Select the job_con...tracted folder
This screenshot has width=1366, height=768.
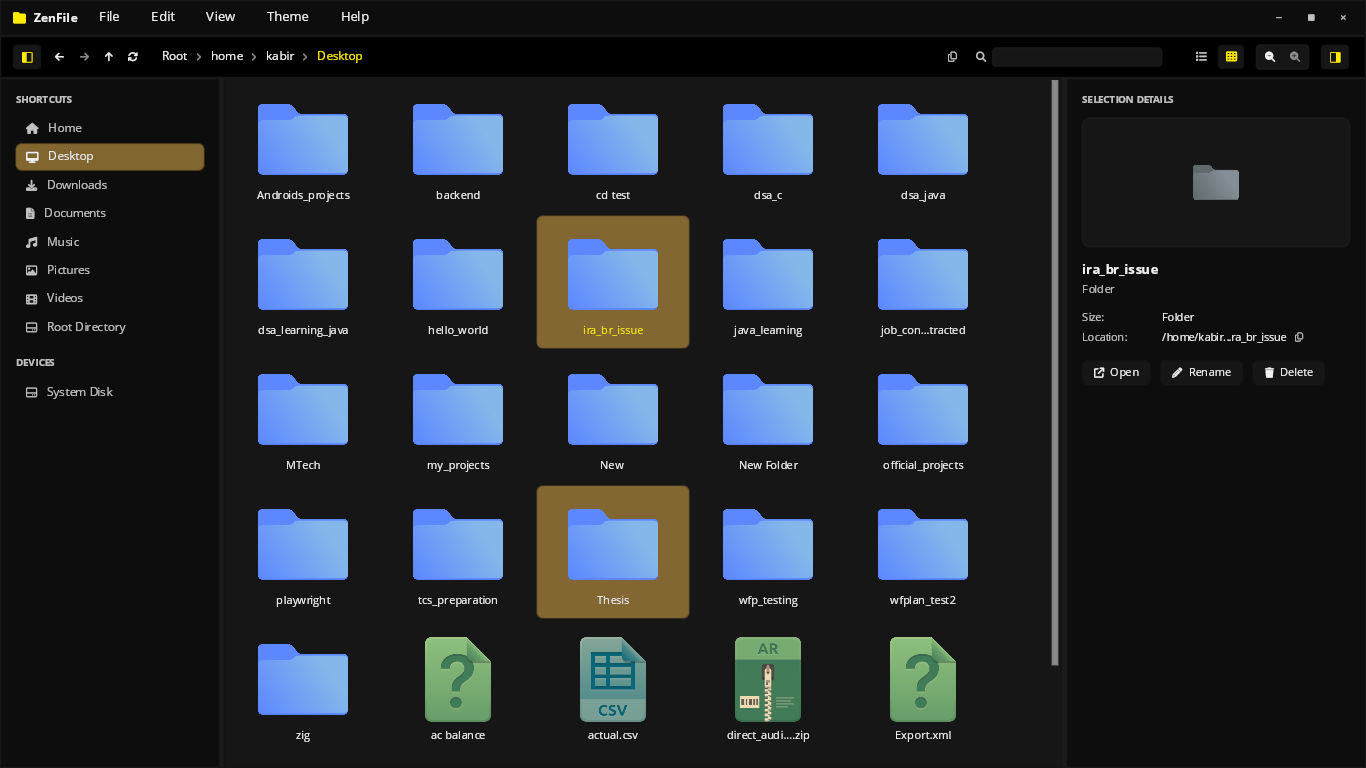(923, 283)
